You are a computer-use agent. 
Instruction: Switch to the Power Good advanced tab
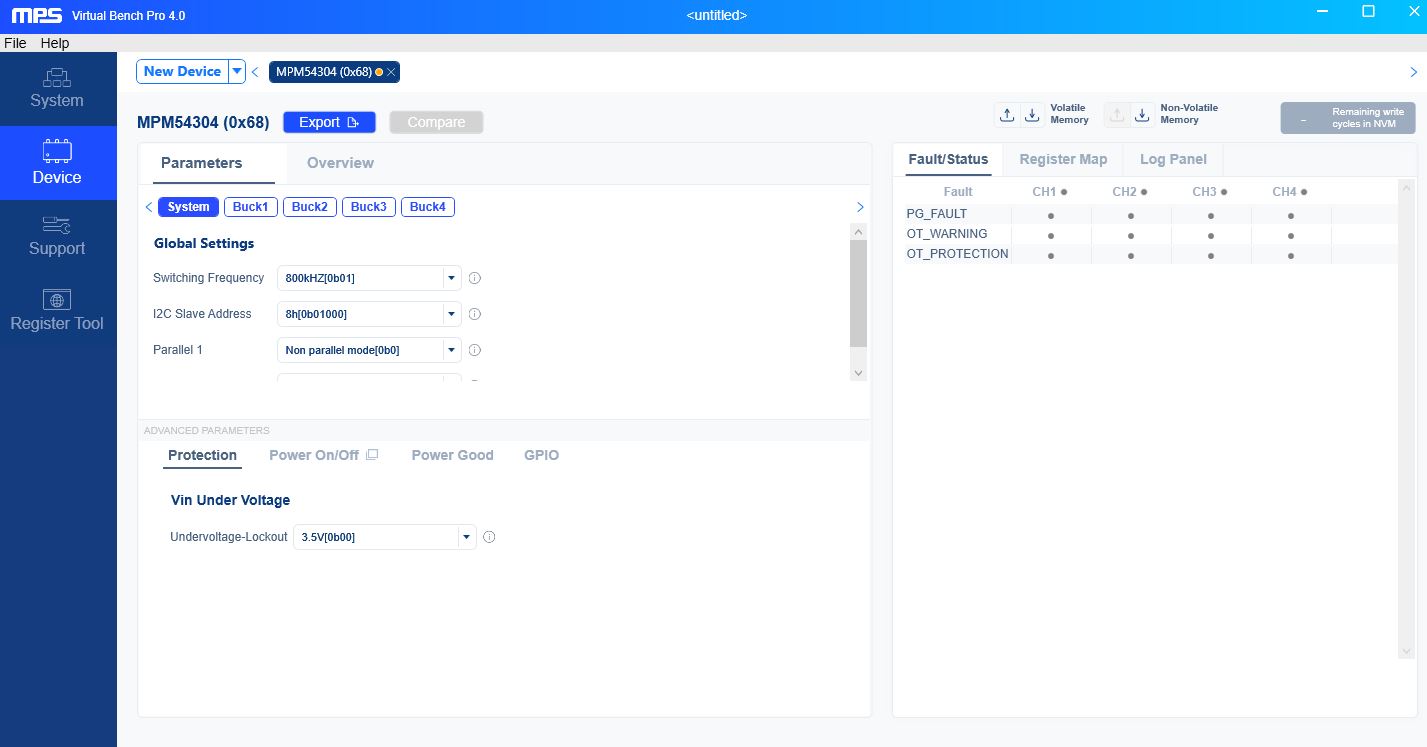coord(452,455)
